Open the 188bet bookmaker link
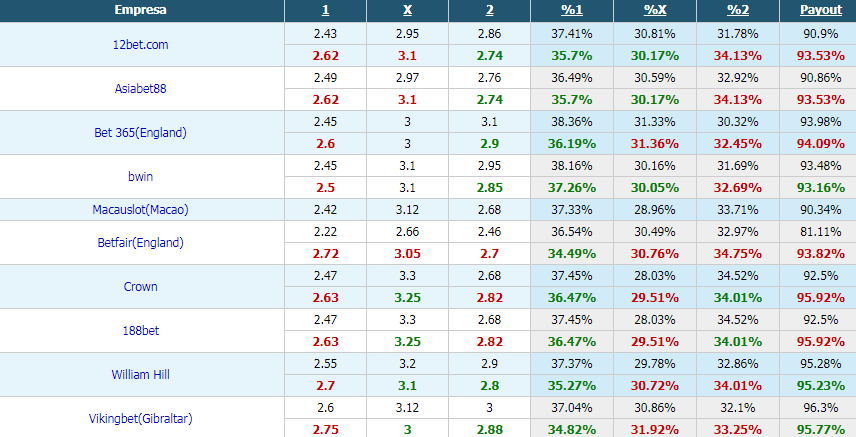Screen dimensions: 856x437 coord(140,330)
